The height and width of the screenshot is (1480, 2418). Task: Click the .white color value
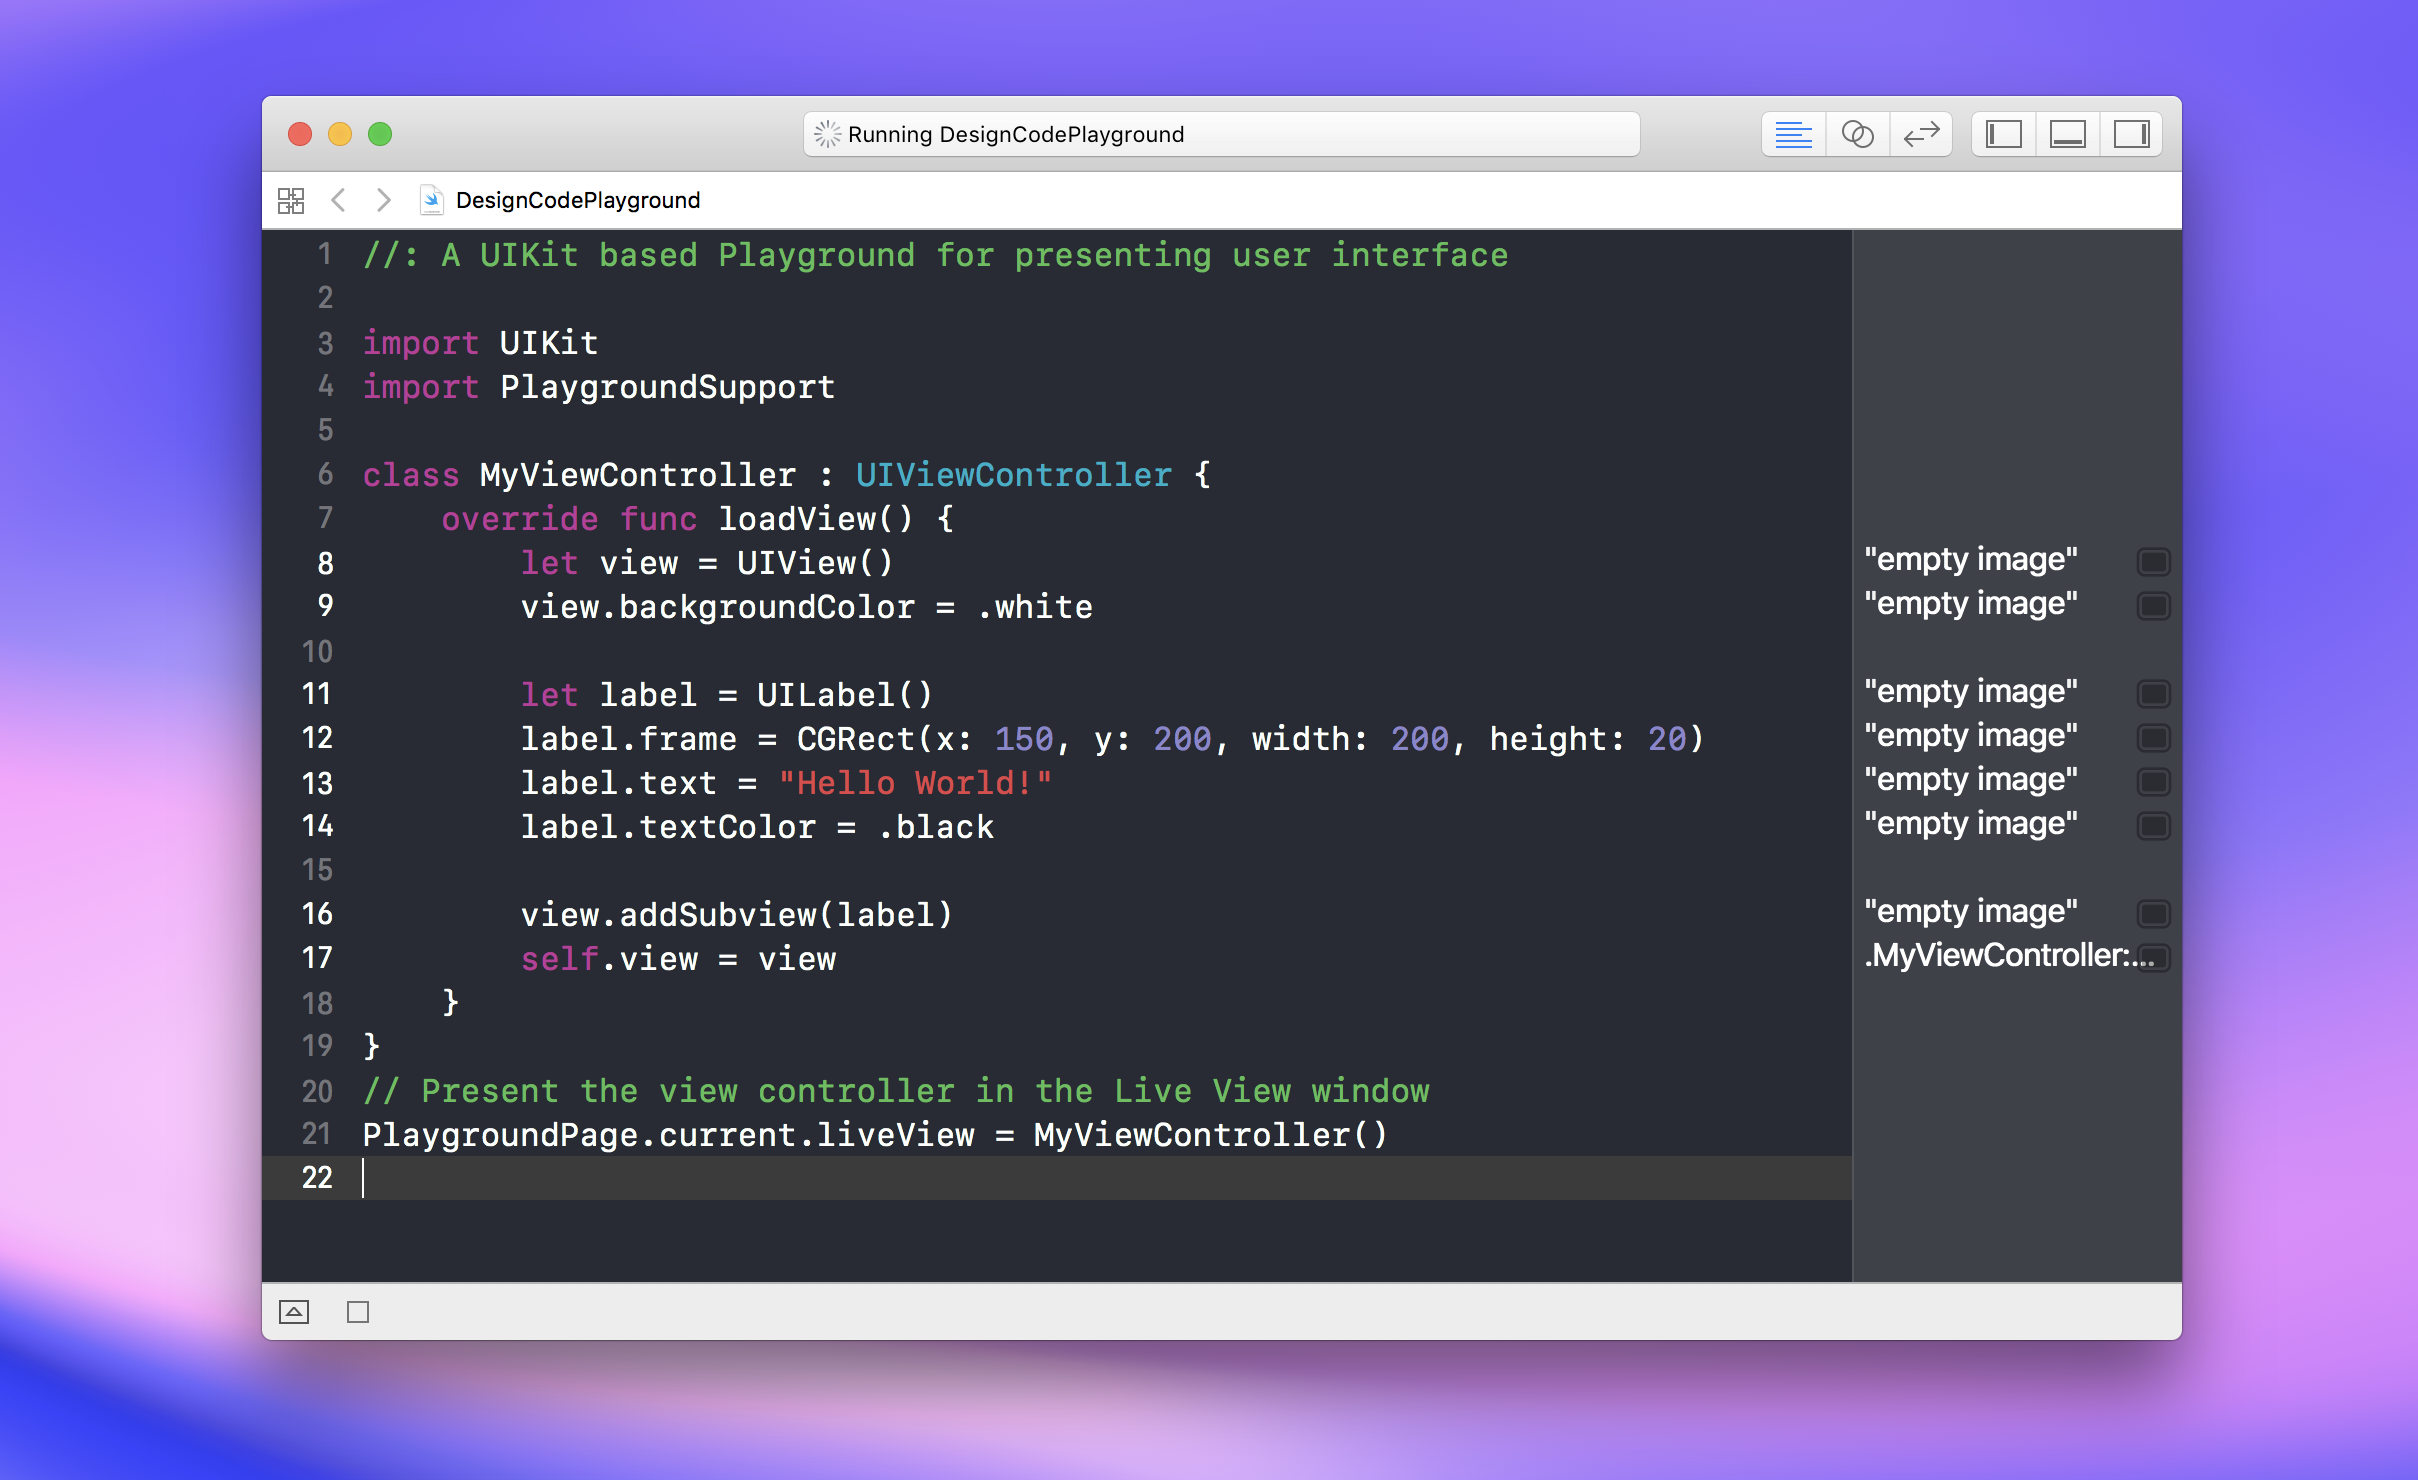[x=1035, y=607]
